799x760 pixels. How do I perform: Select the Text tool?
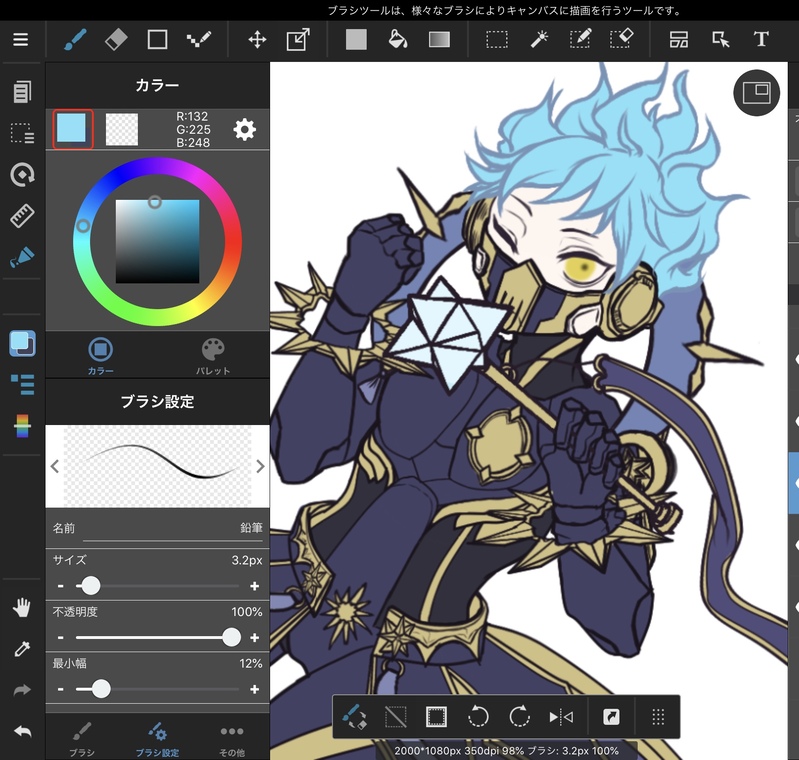tap(761, 39)
